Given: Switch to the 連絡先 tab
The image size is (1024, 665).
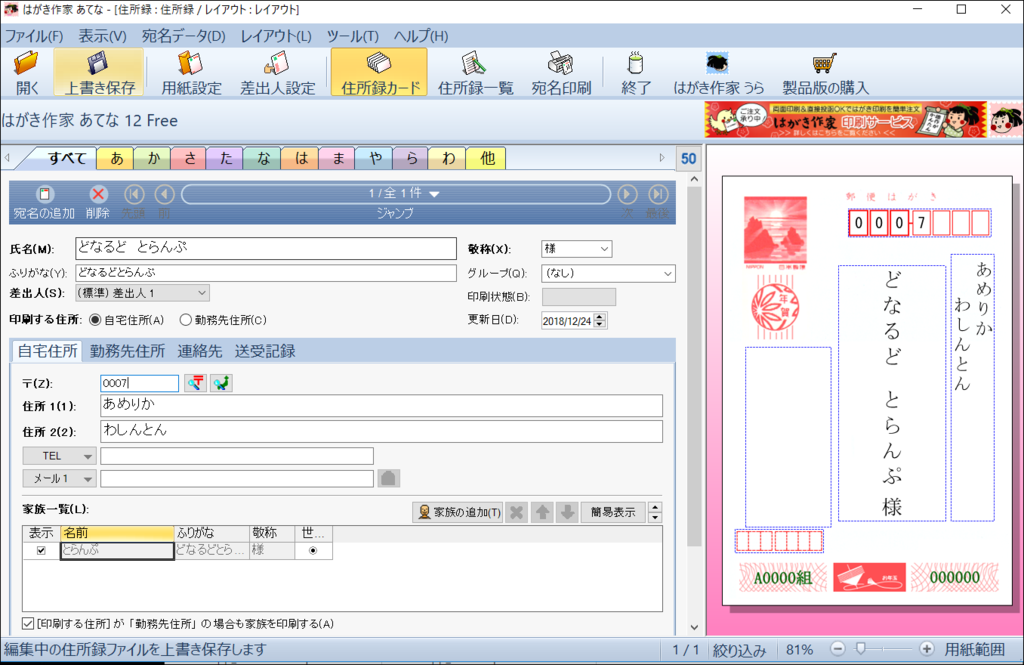Looking at the screenshot, I should [200, 351].
